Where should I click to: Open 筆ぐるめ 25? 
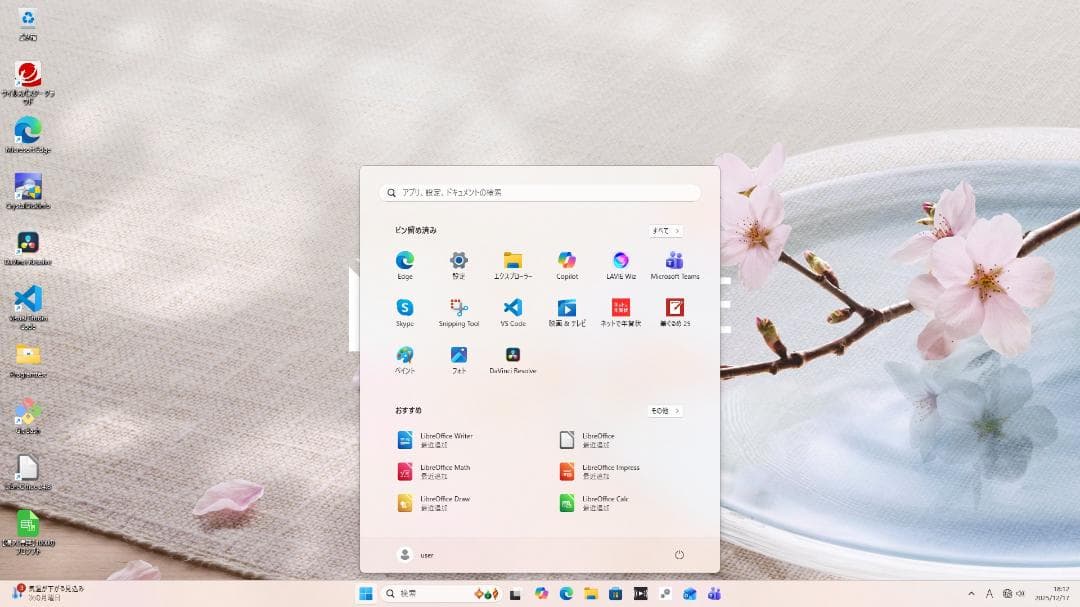click(x=675, y=309)
